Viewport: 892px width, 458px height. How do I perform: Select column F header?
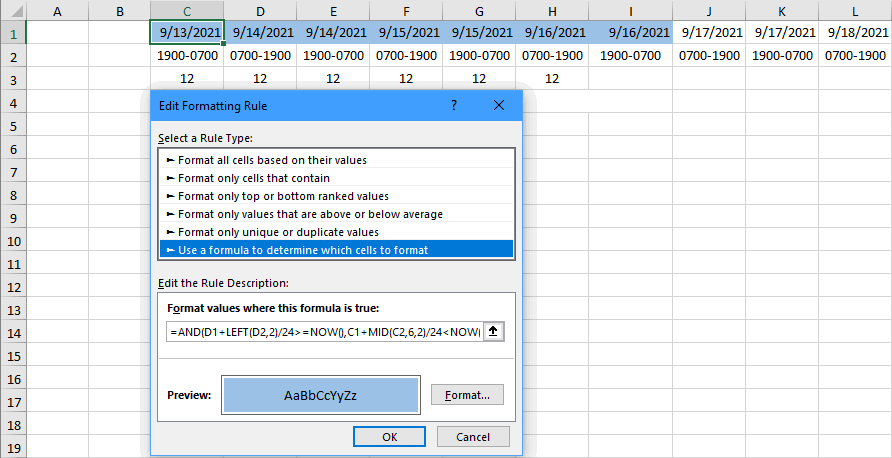pos(406,10)
